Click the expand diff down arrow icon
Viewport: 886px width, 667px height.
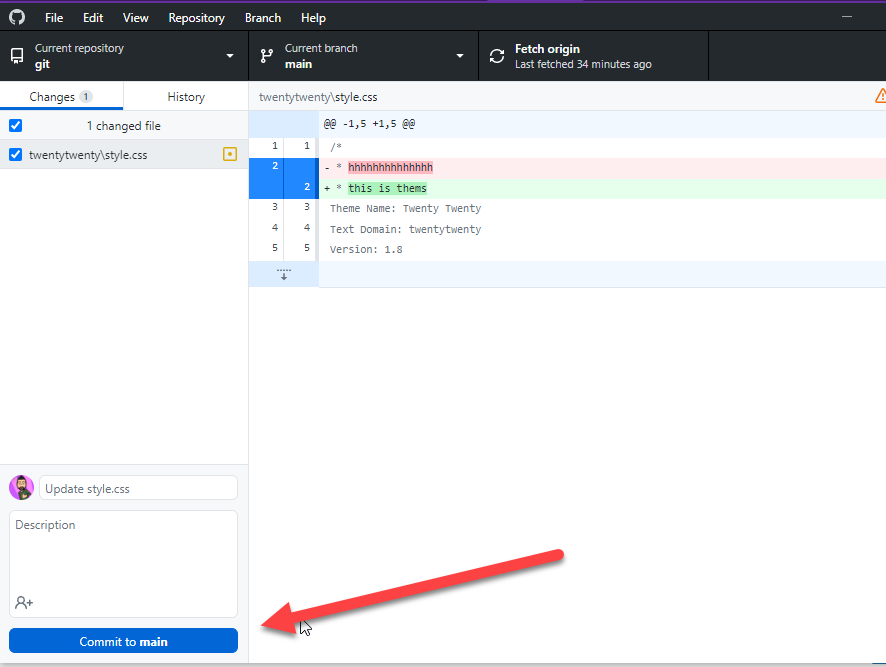pyautogui.click(x=284, y=274)
